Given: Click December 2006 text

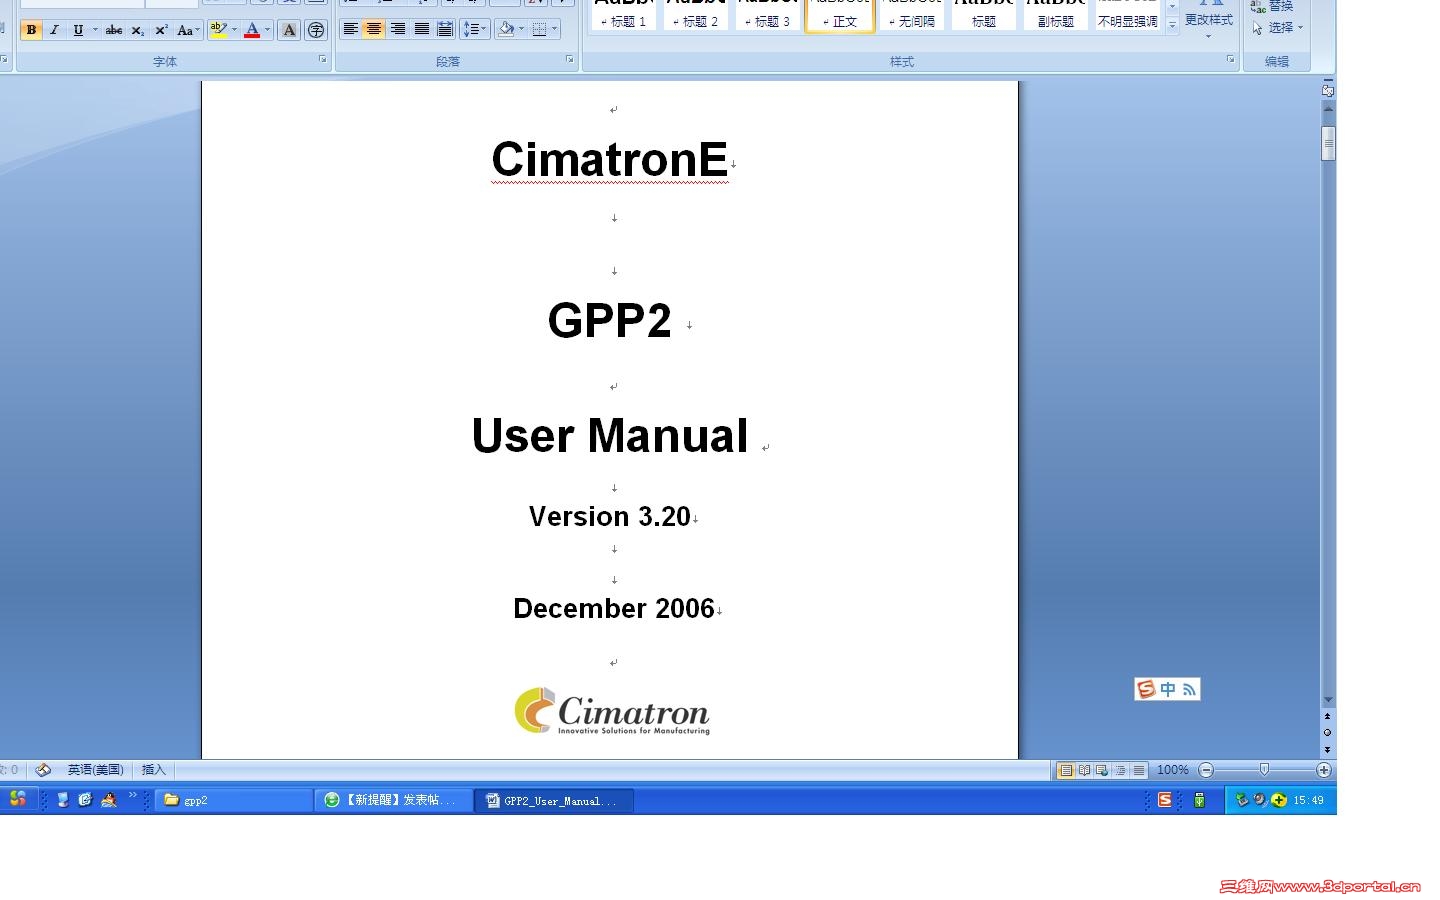Looking at the screenshot, I should coord(614,608).
